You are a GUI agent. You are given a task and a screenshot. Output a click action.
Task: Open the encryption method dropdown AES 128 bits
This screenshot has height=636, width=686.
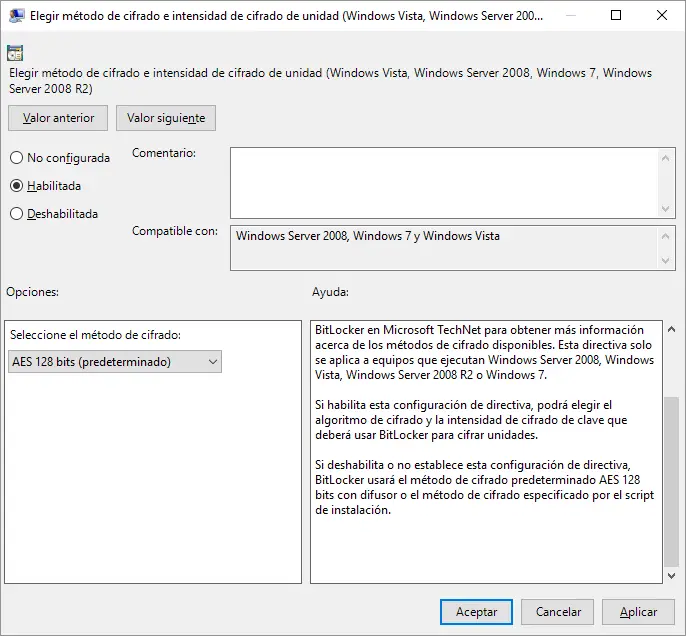point(115,362)
